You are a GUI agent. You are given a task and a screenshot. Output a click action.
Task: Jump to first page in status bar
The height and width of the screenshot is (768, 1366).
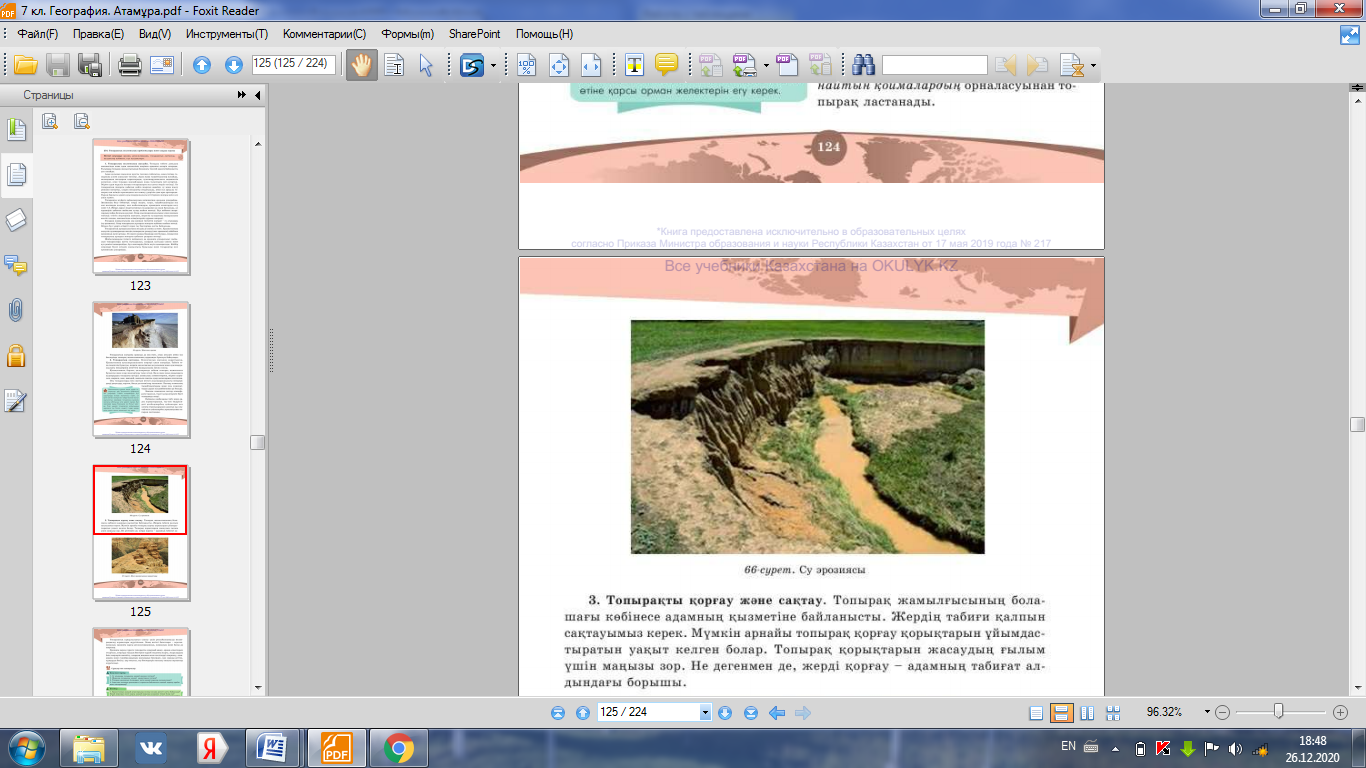coord(558,713)
